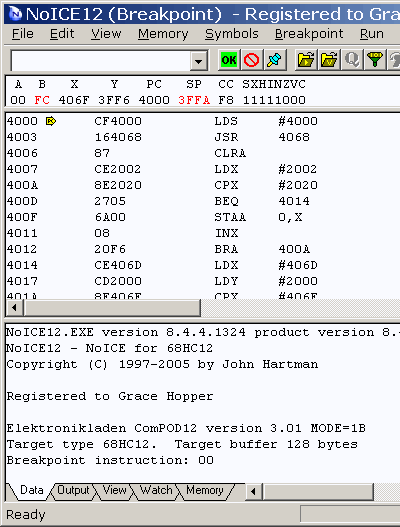Click the yellow PC arrow marker at 4000
The image size is (400, 527).
coord(51,121)
